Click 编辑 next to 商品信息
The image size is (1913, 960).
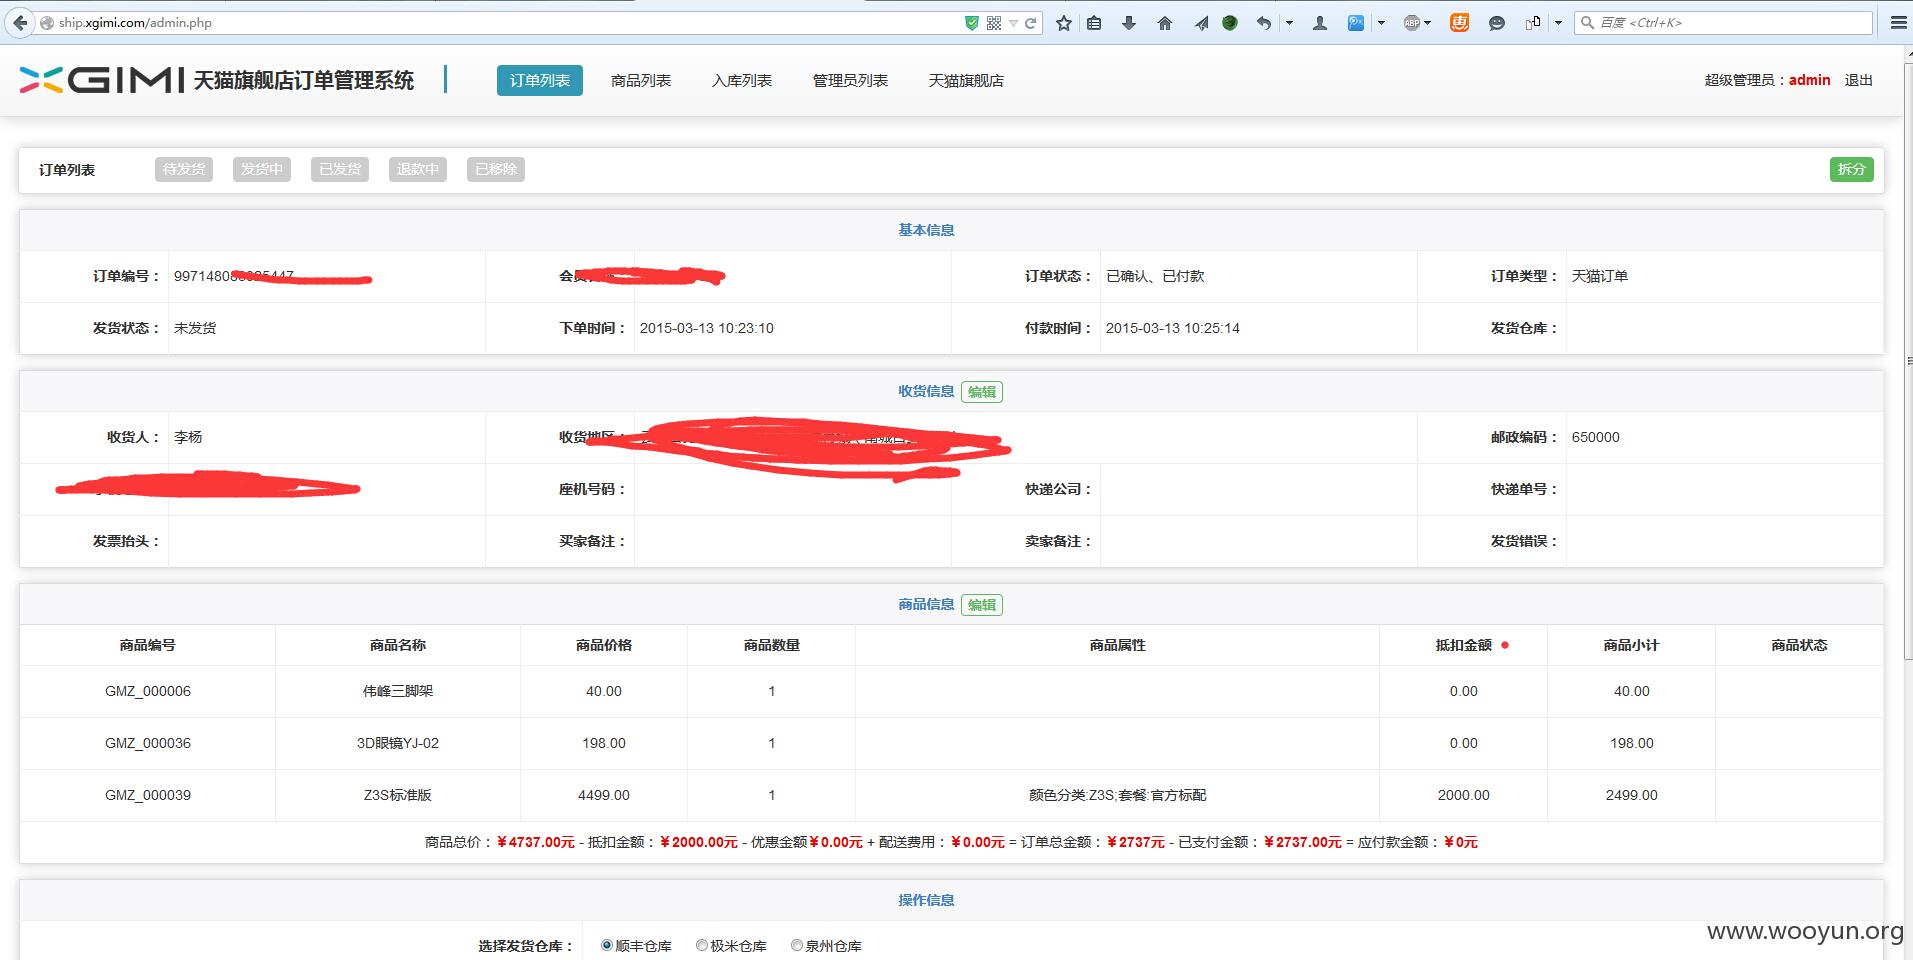982,605
